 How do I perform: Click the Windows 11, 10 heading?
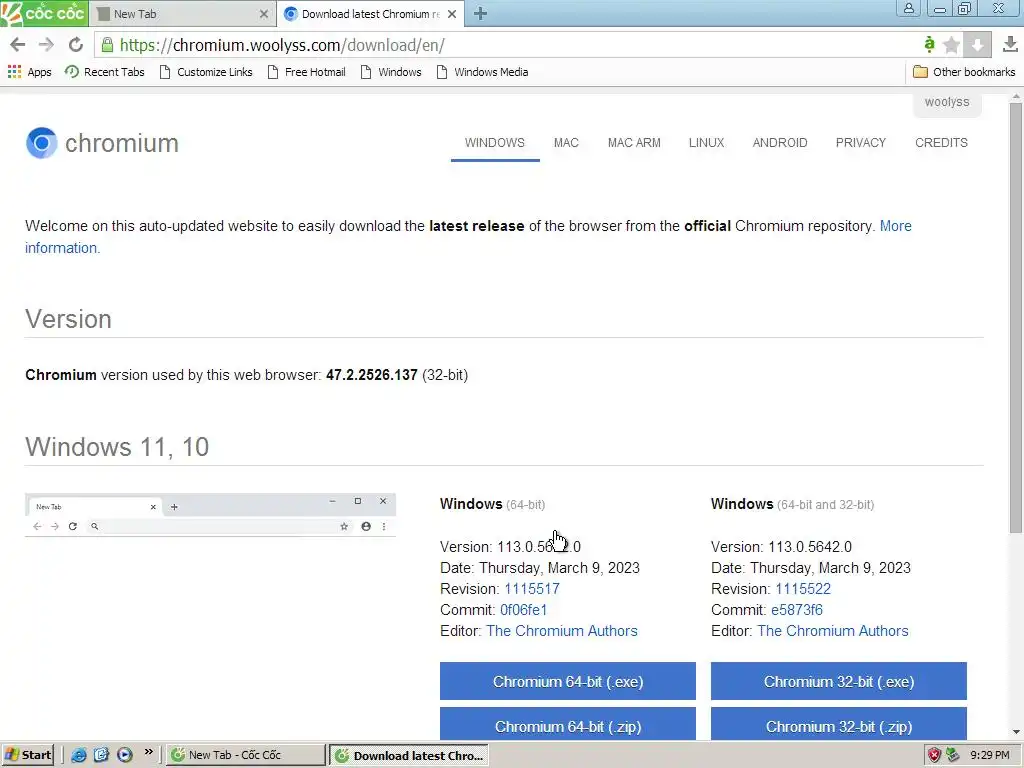tap(117, 447)
